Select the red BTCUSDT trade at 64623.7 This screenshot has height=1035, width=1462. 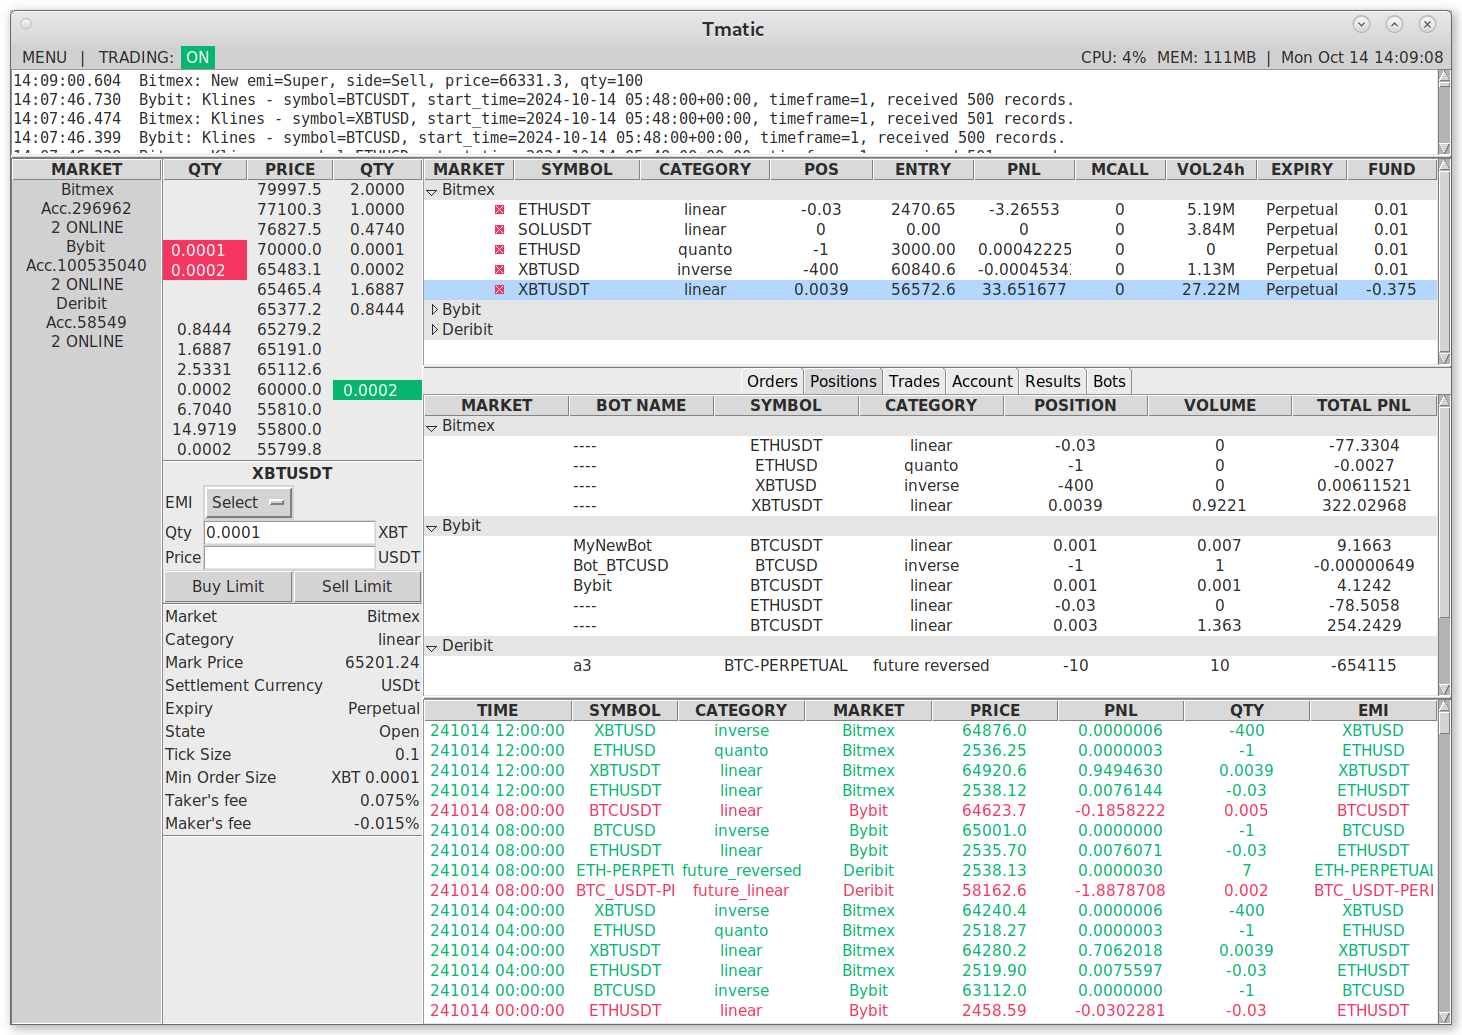[x=930, y=811]
